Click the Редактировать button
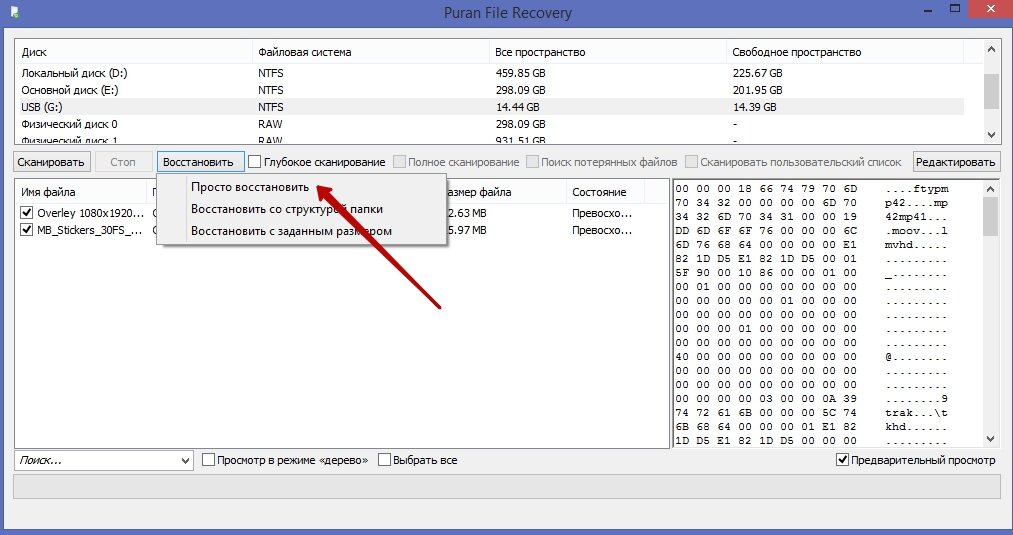 coord(956,162)
